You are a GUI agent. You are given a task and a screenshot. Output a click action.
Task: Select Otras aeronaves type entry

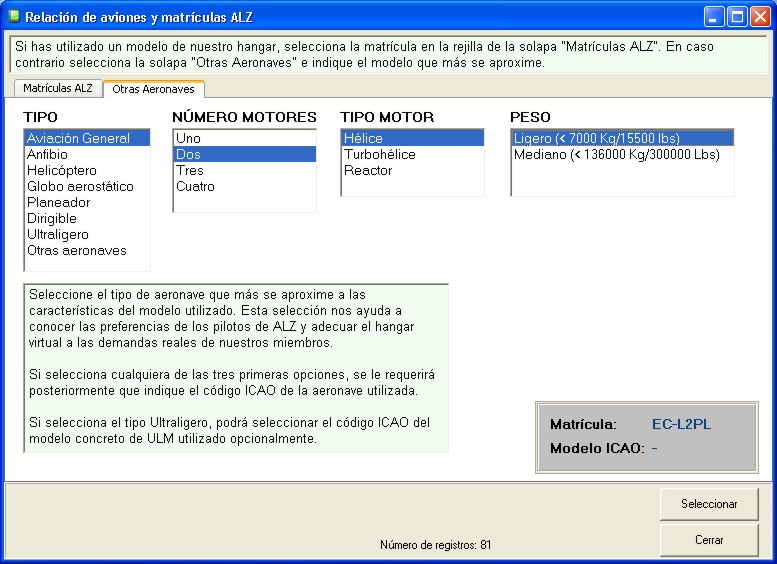coord(87,250)
